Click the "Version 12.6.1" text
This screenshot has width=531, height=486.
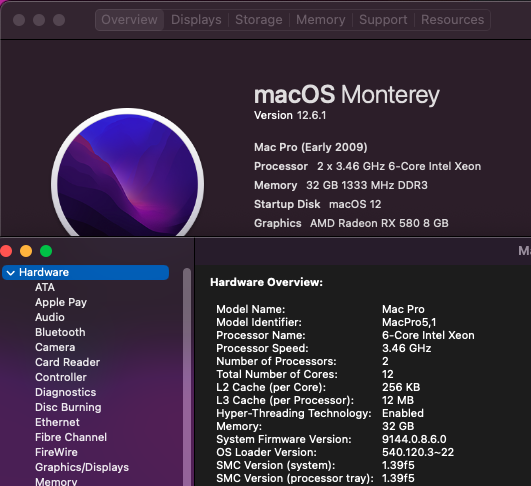pyautogui.click(x=290, y=115)
